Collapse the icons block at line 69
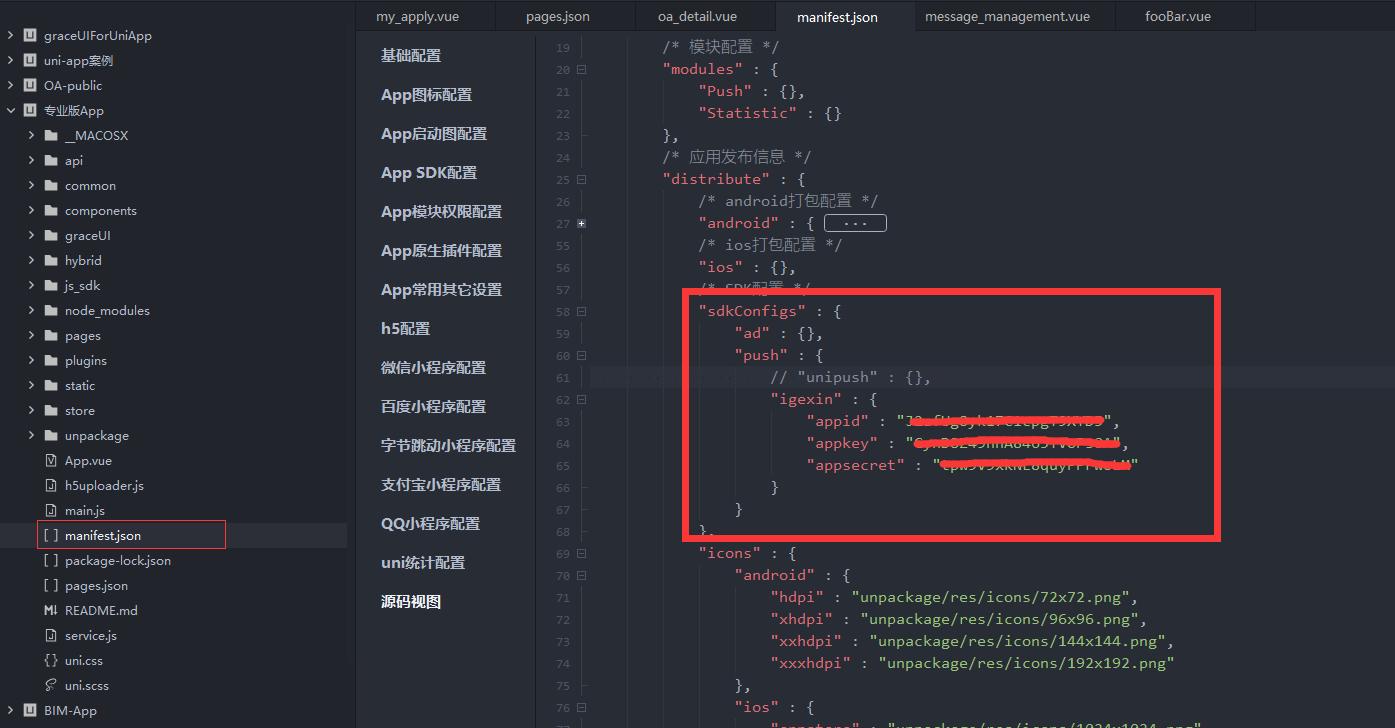 click(581, 554)
